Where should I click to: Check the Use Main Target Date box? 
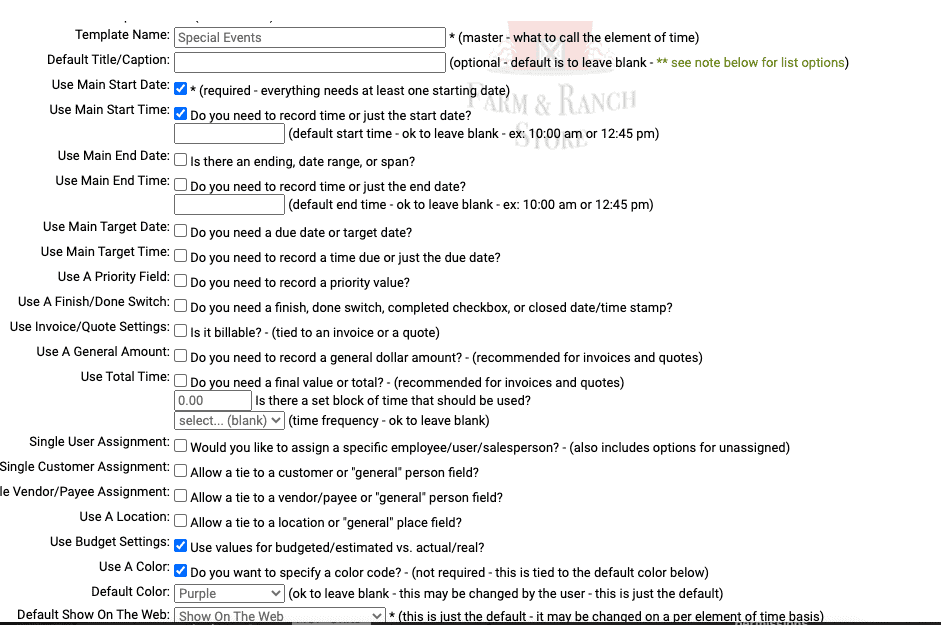(x=181, y=231)
